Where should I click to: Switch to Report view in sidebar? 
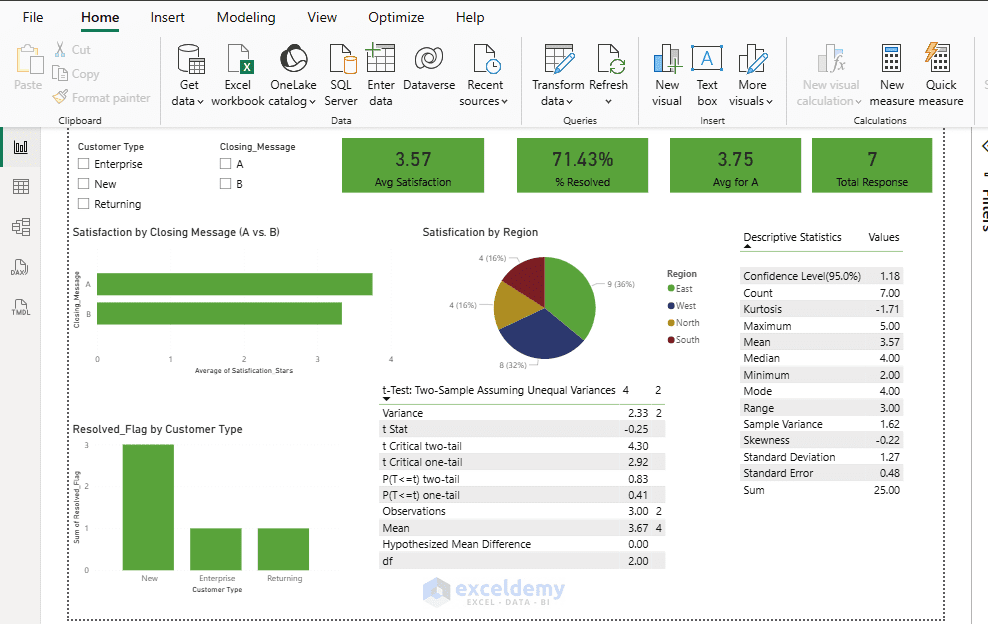[x=21, y=147]
